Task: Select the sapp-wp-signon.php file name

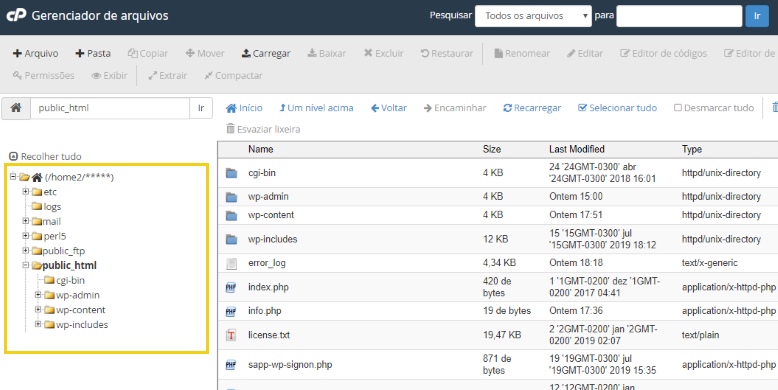Action: pyautogui.click(x=290, y=365)
